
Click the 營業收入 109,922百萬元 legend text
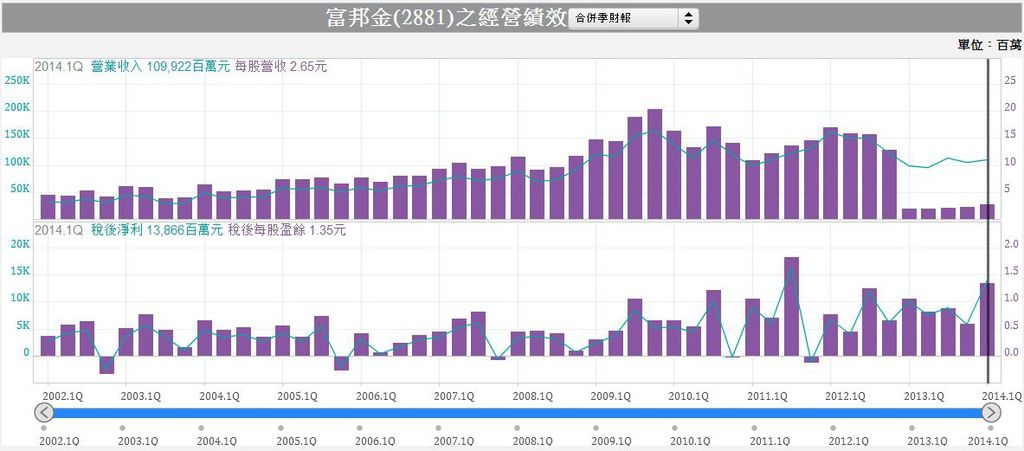pyautogui.click(x=161, y=67)
